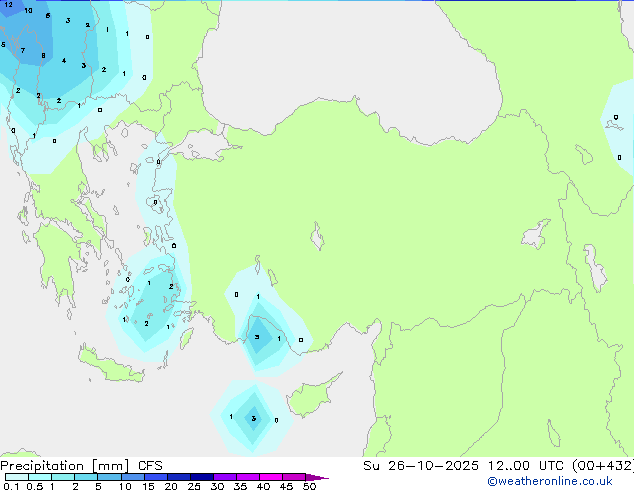The width and height of the screenshot is (634, 490).
Task: Select the 40–45 mm magenta legend swatch
Action: pyautogui.click(x=271, y=477)
